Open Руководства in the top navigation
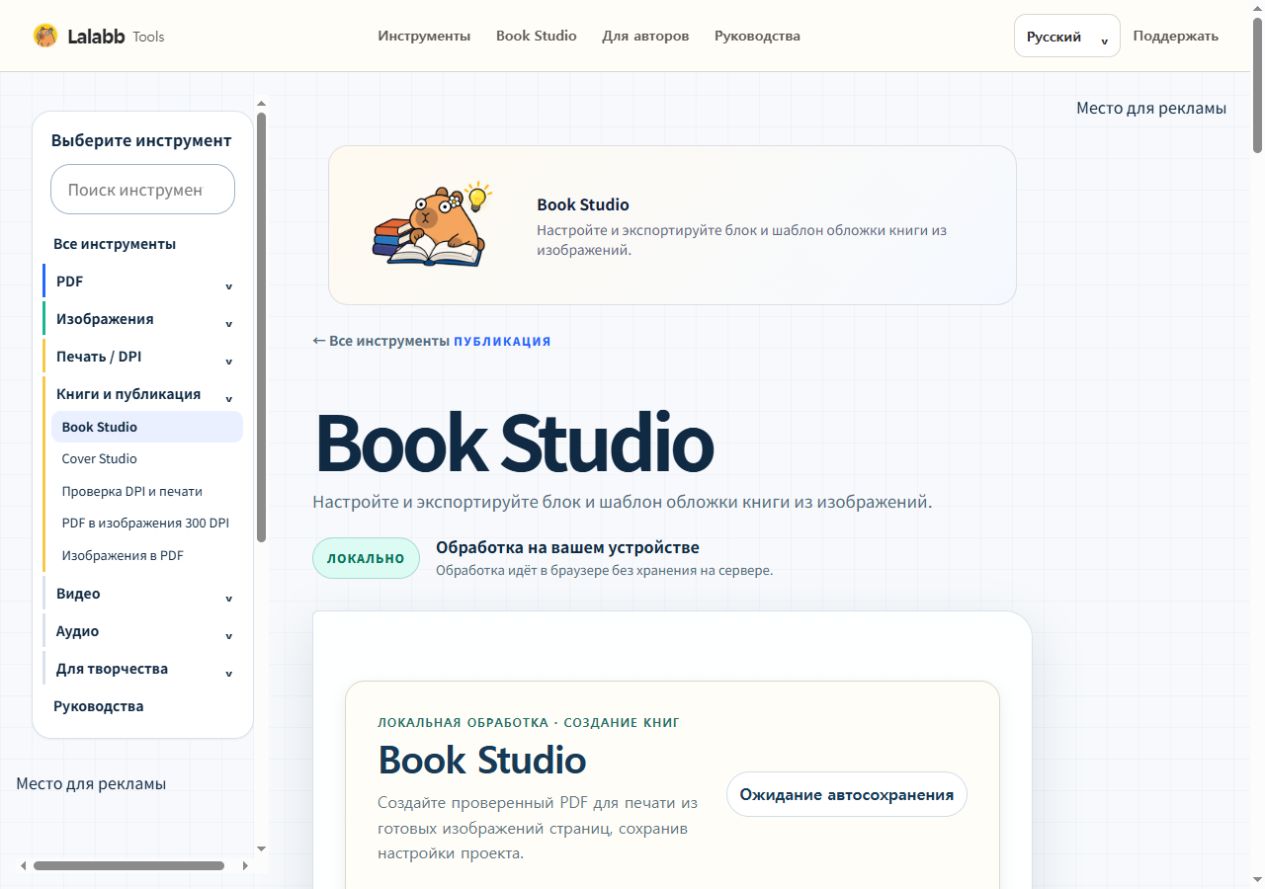 point(757,36)
